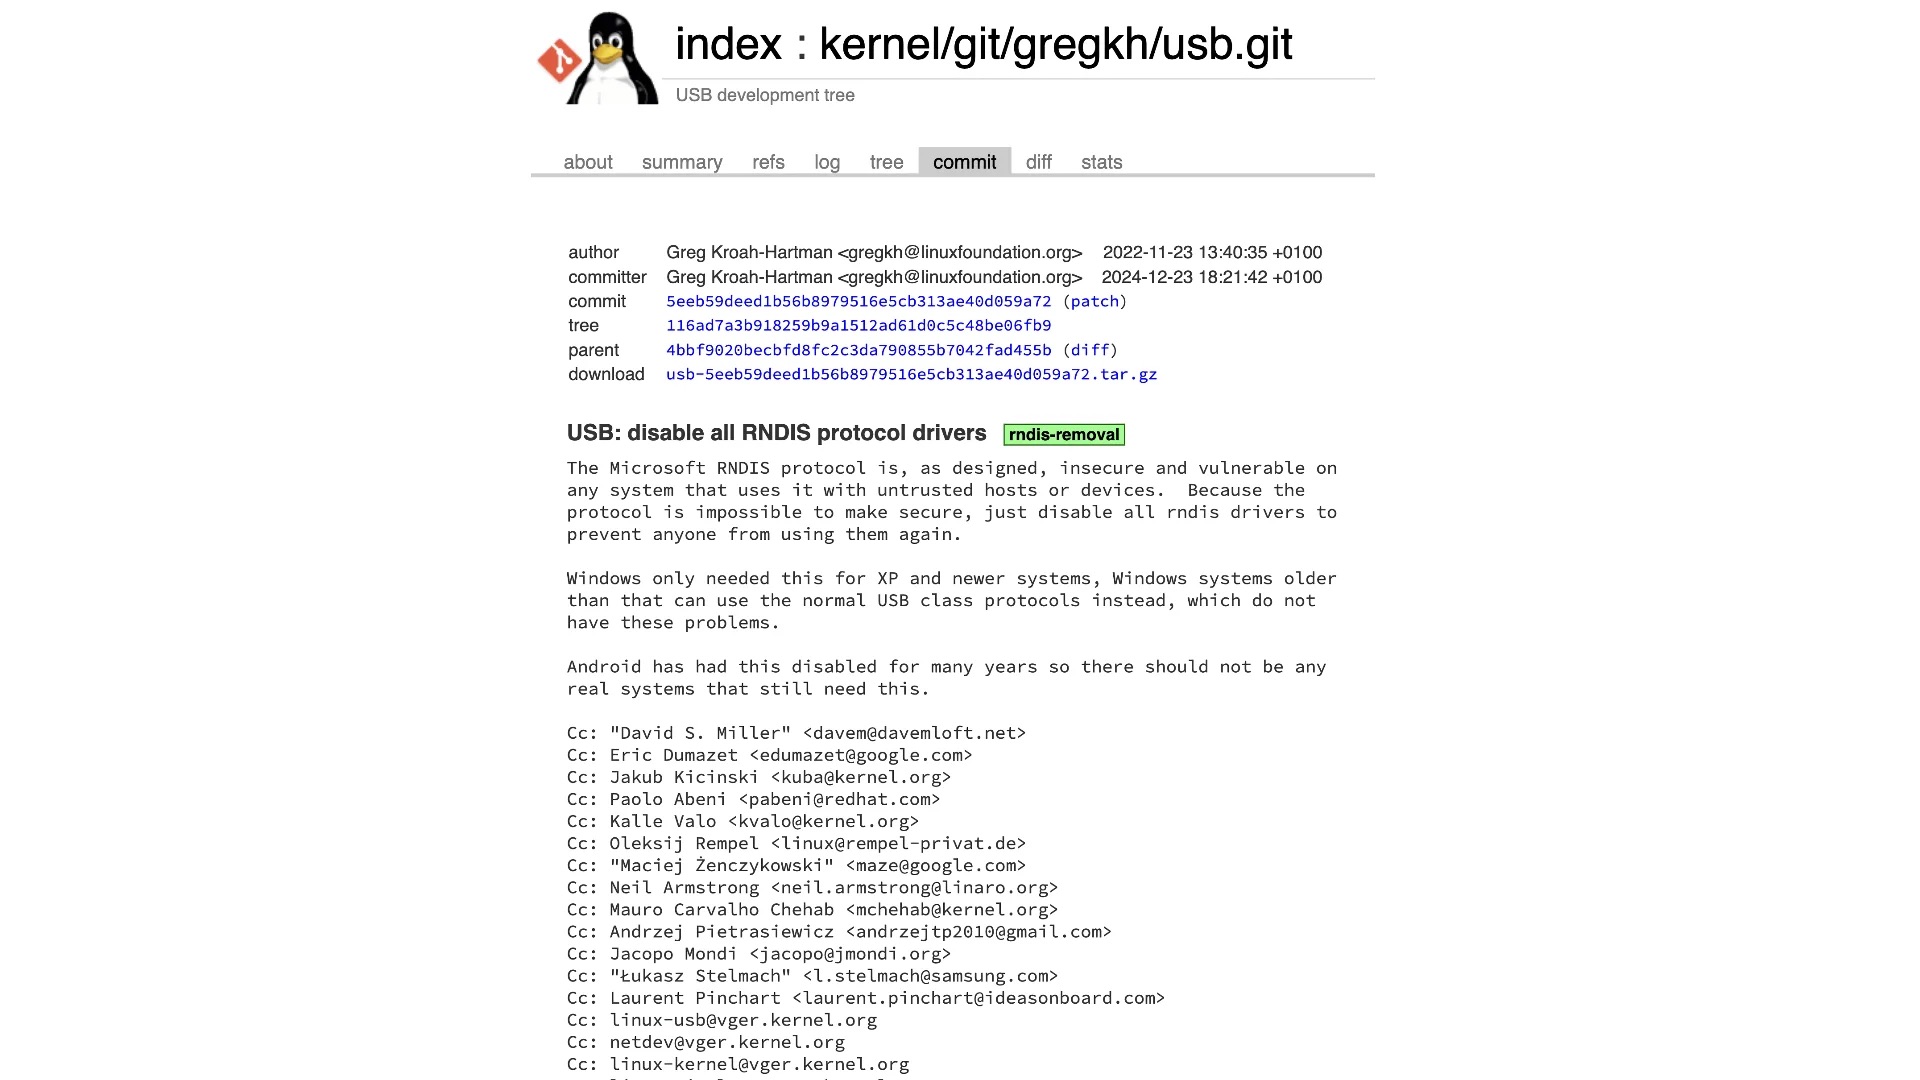Download the tar.gz archive file
Viewport: 1920px width, 1080px height.
(x=911, y=375)
